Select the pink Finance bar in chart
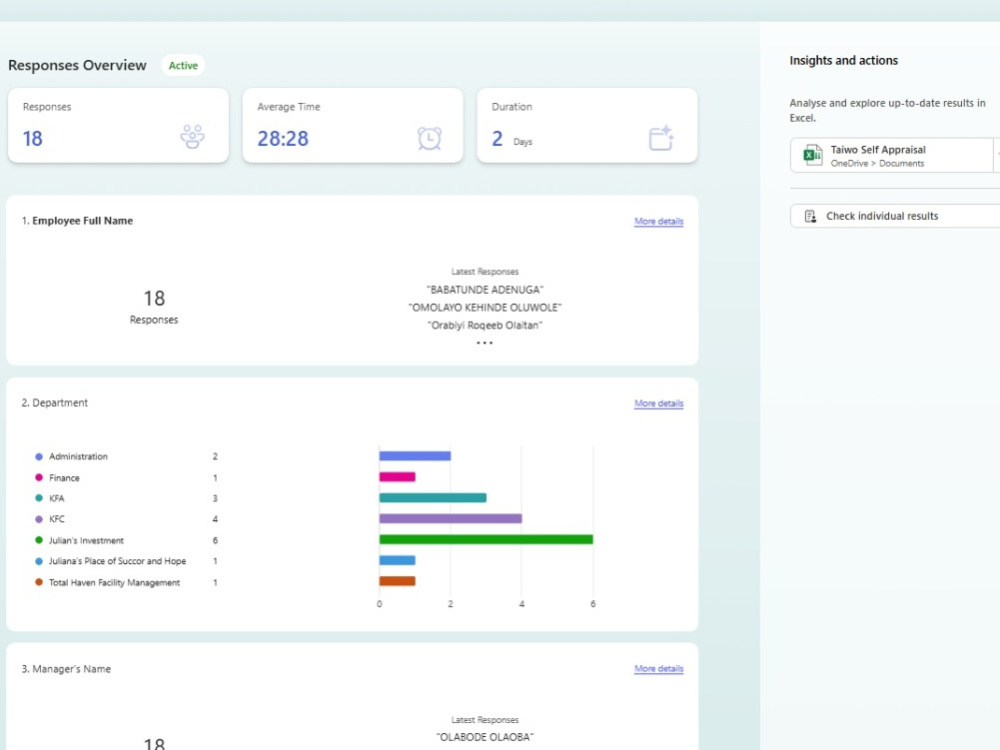The image size is (1000, 750). coord(397,477)
